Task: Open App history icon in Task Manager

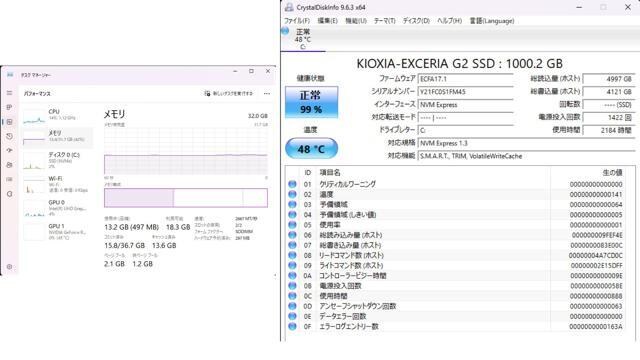Action: (9, 136)
